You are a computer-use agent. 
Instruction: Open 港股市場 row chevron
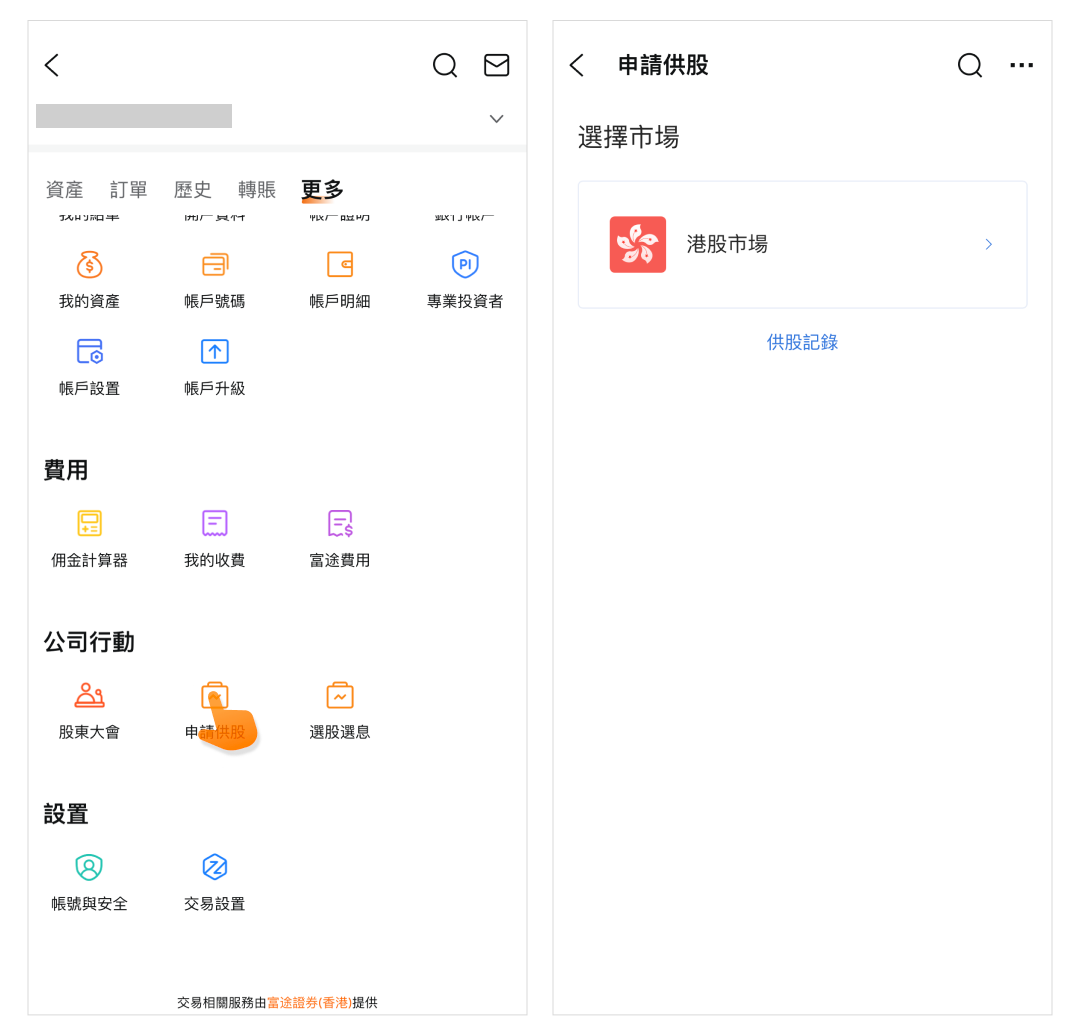[x=988, y=244]
